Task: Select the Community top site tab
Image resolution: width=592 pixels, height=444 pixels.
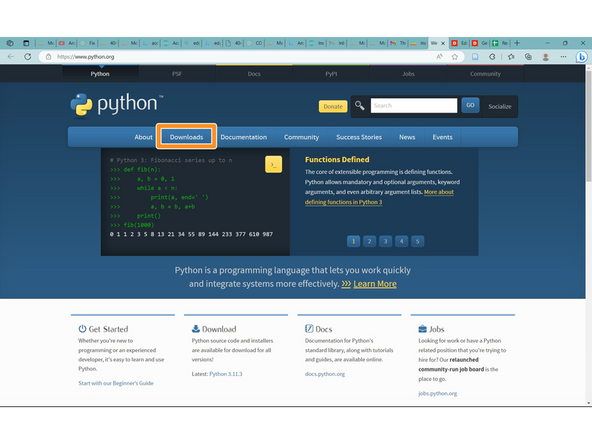Action: coord(485,74)
